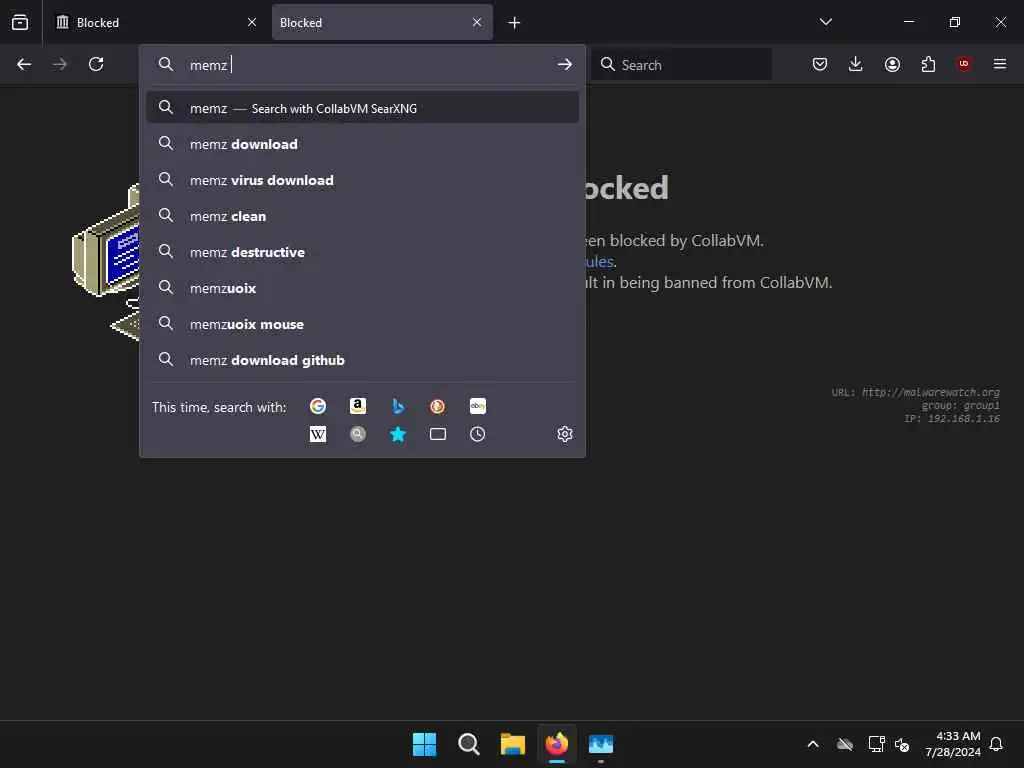Screen dimensions: 1024x768
Task: Open the uBlock Origin extension icon
Action: click(964, 64)
